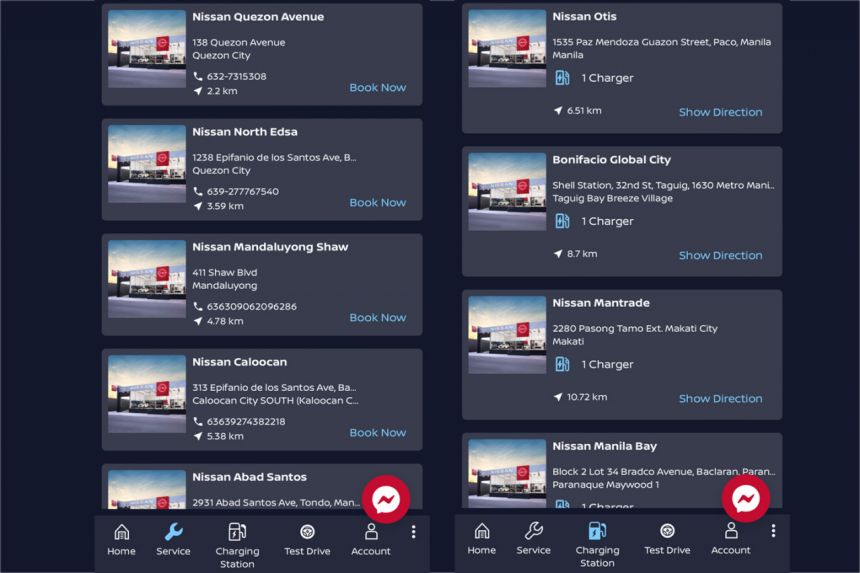This screenshot has height=573, width=860.
Task: Select Bonifacio Global City title
Action: pos(612,160)
